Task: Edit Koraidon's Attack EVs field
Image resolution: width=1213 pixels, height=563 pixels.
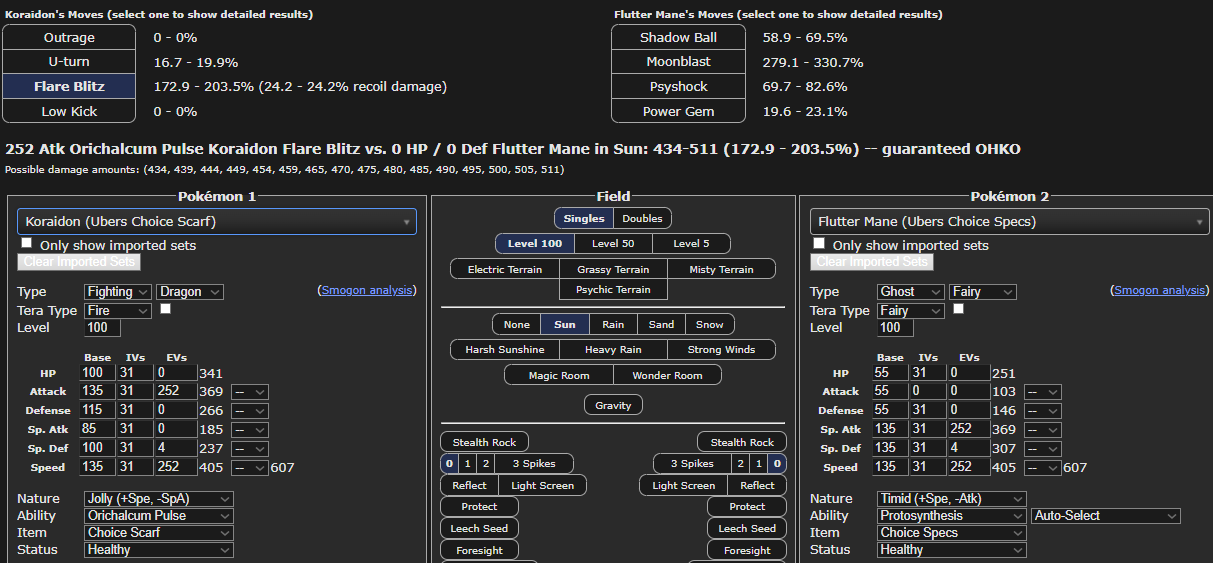Action: pyautogui.click(x=174, y=392)
